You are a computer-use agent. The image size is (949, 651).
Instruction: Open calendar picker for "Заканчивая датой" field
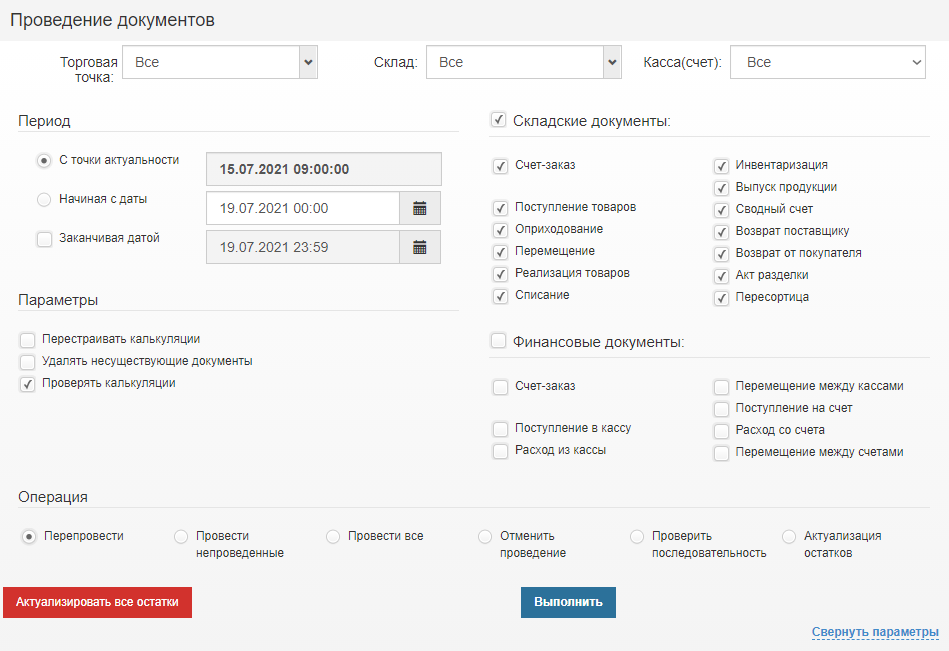pos(421,247)
